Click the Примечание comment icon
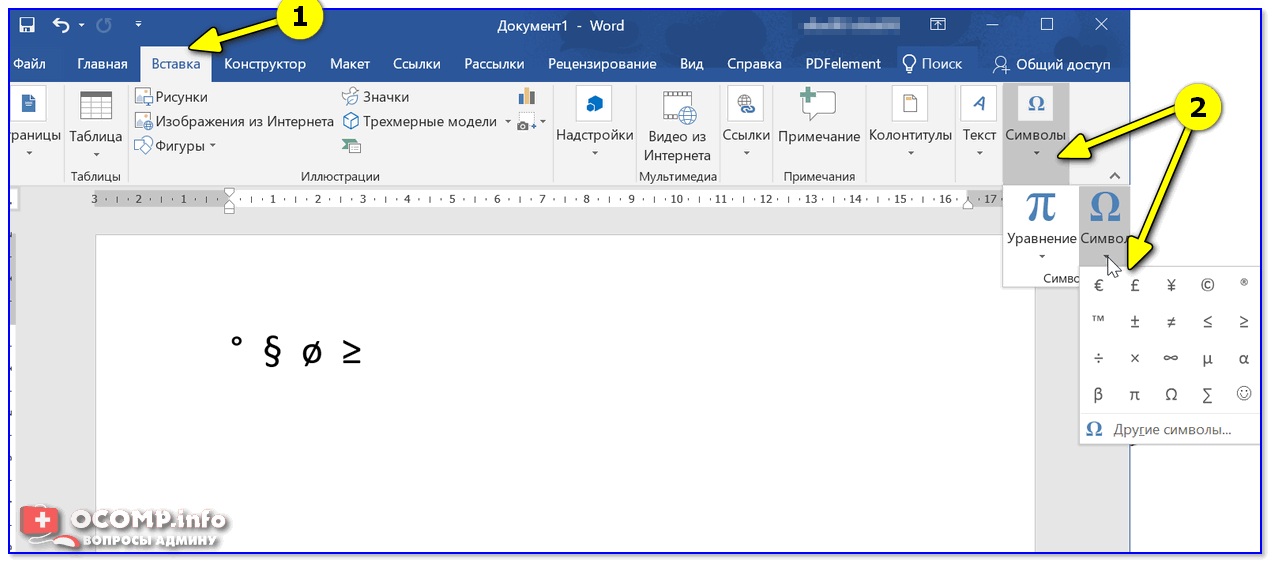1270x562 pixels. 818,105
